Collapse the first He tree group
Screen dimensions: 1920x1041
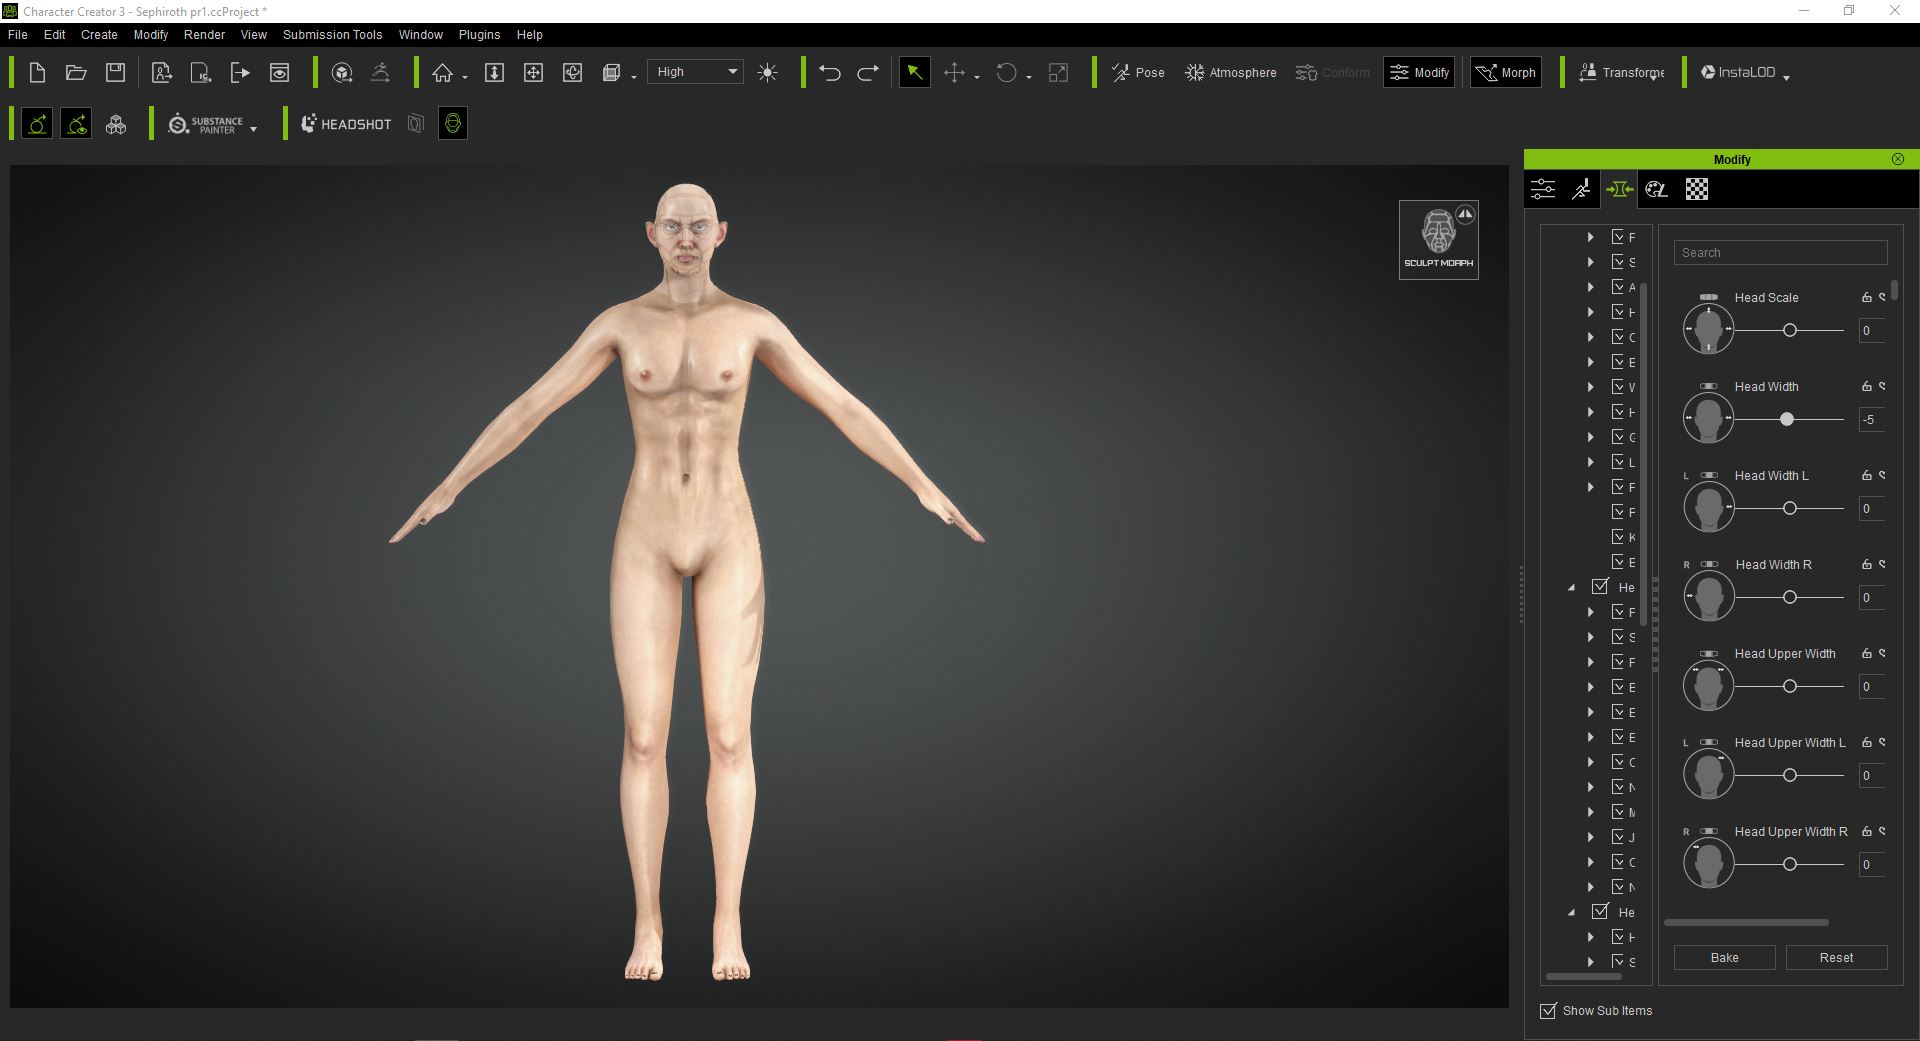coord(1571,587)
